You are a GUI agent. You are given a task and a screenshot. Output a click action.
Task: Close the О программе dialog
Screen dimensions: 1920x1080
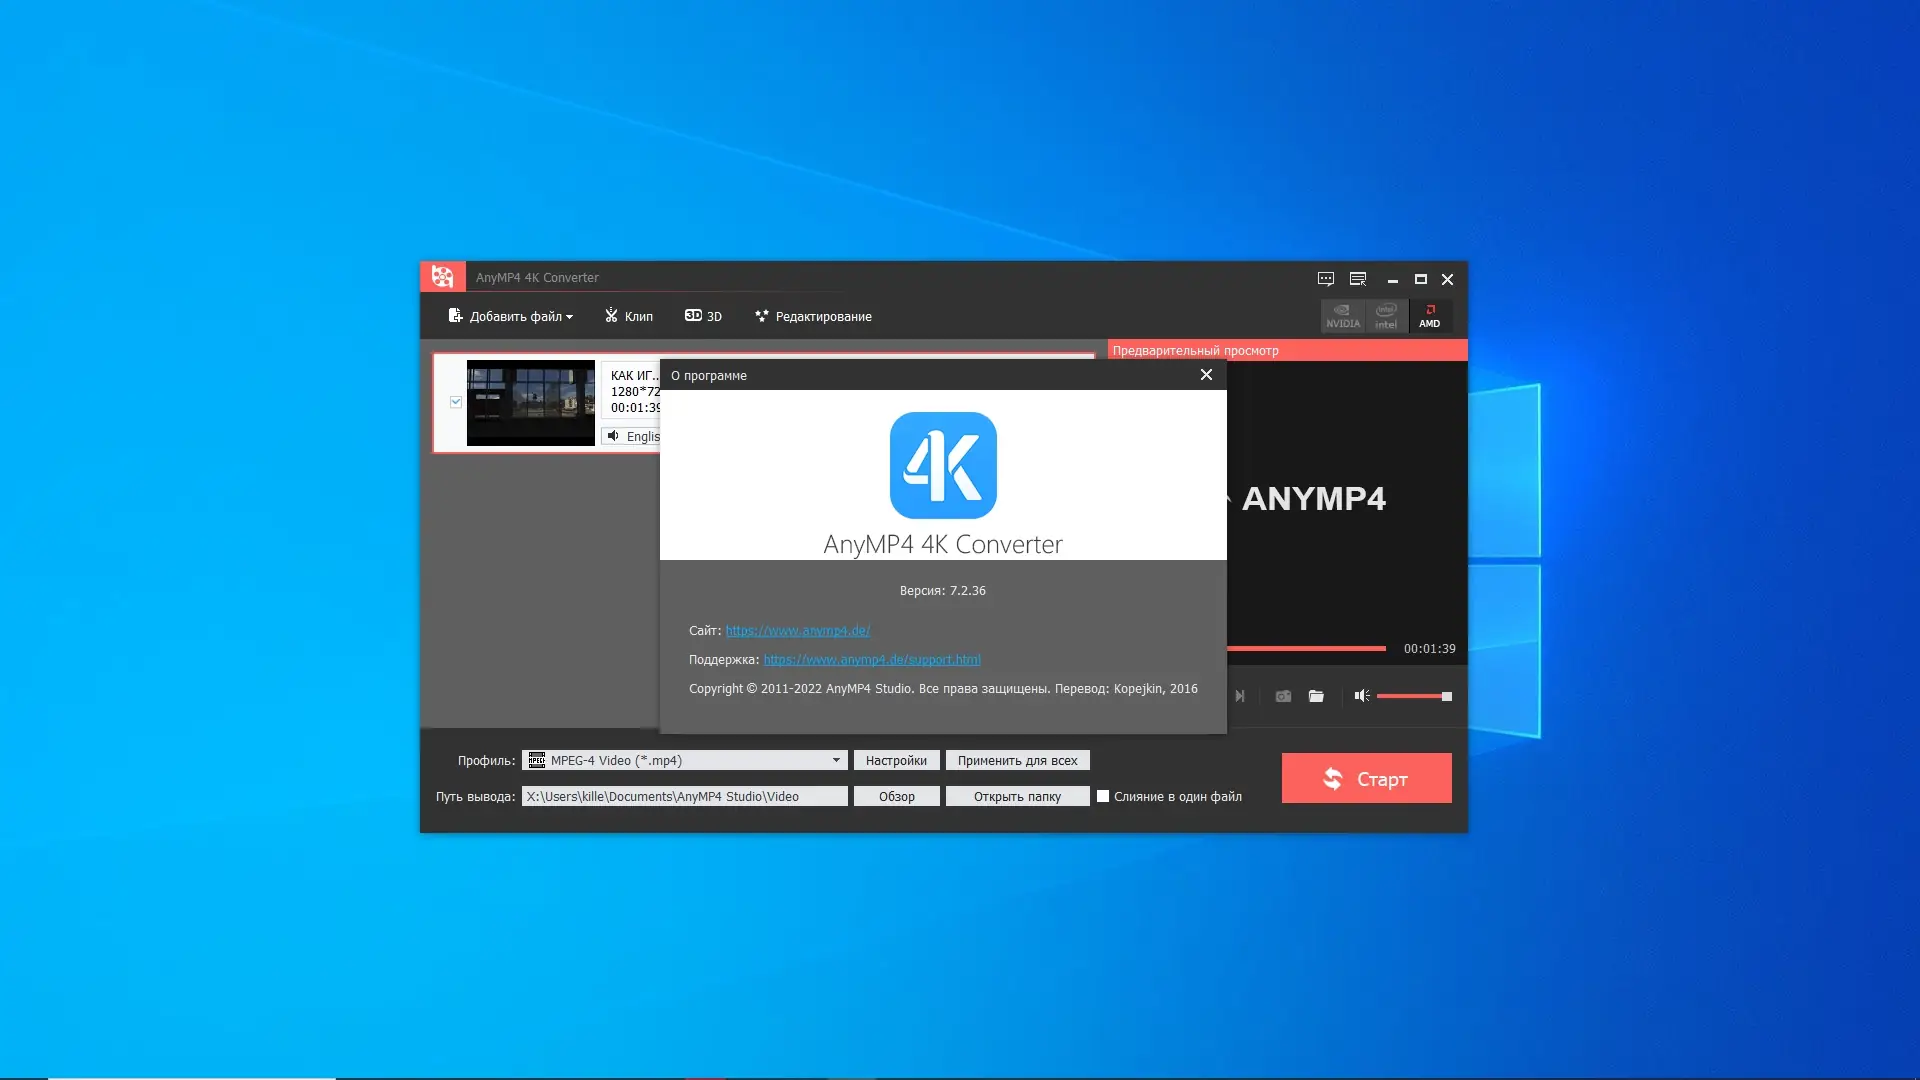coord(1206,375)
